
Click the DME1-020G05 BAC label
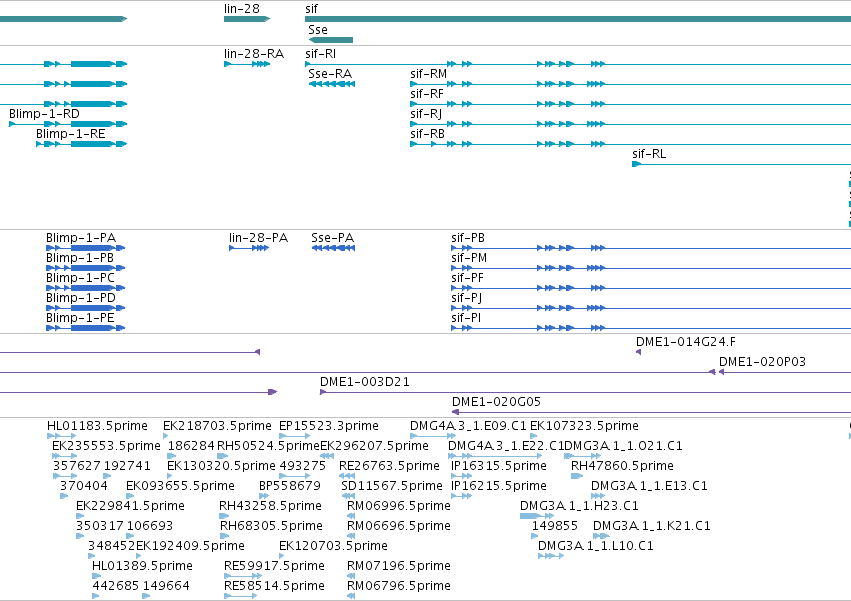[496, 402]
